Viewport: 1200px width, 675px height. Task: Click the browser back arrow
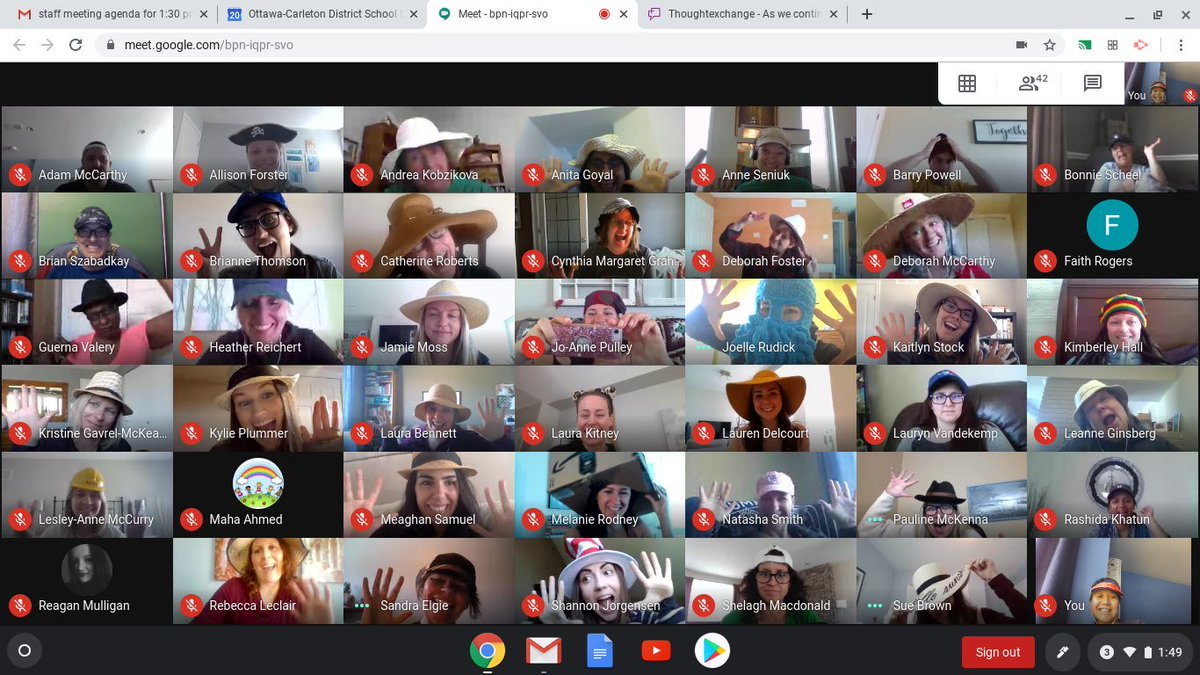pos(19,46)
